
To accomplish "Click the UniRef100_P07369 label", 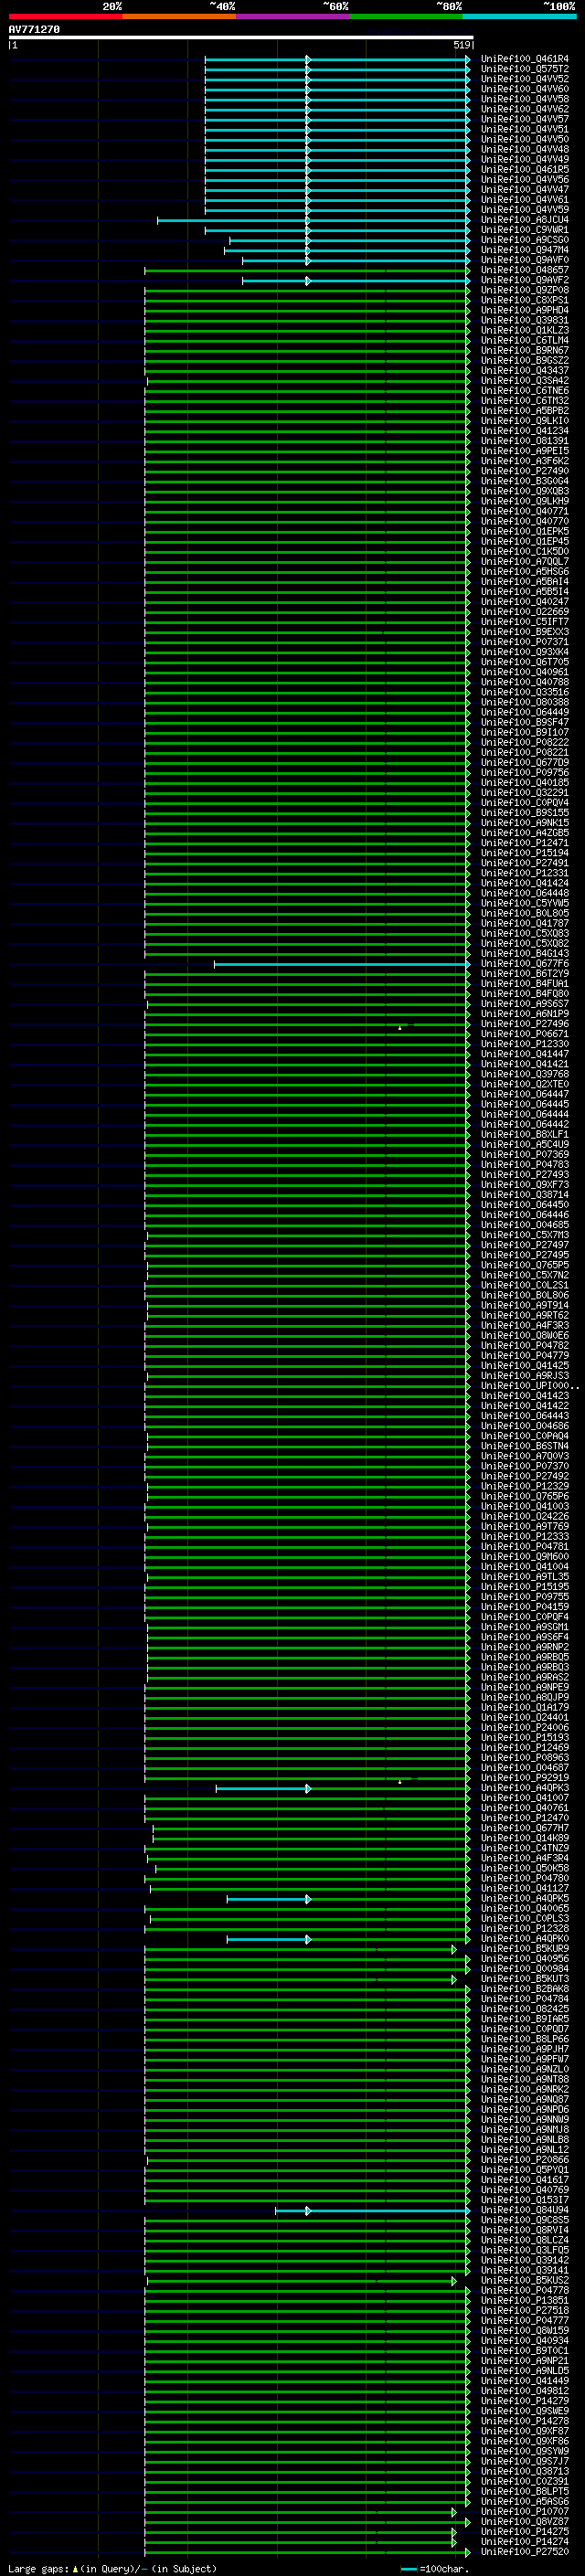I will click(x=525, y=1155).
